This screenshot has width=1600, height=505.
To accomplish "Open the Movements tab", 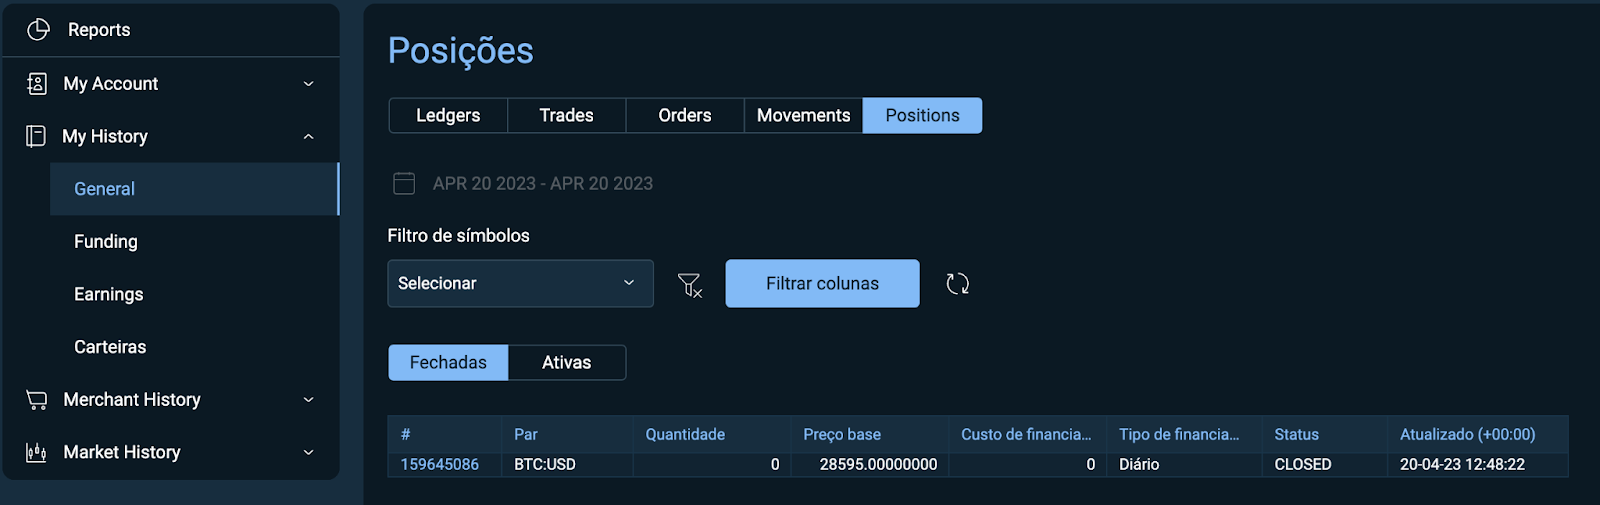I will (x=804, y=116).
